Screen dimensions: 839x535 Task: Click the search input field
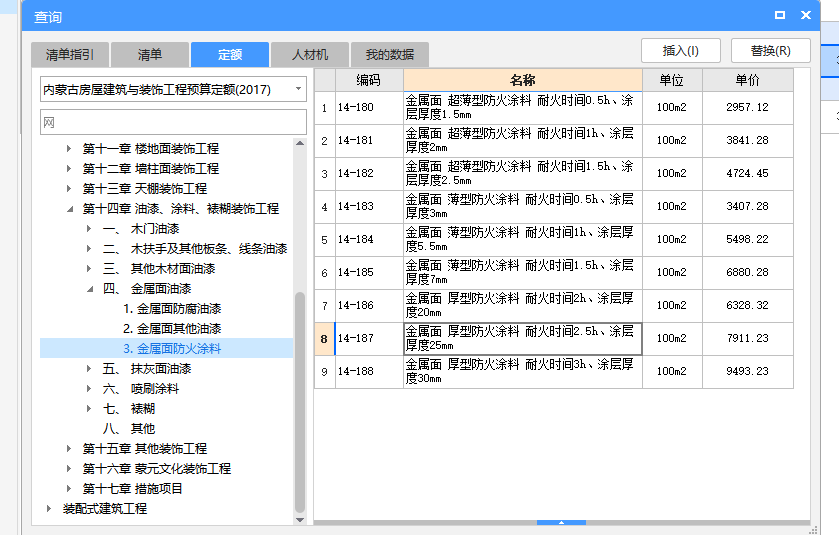pos(173,123)
